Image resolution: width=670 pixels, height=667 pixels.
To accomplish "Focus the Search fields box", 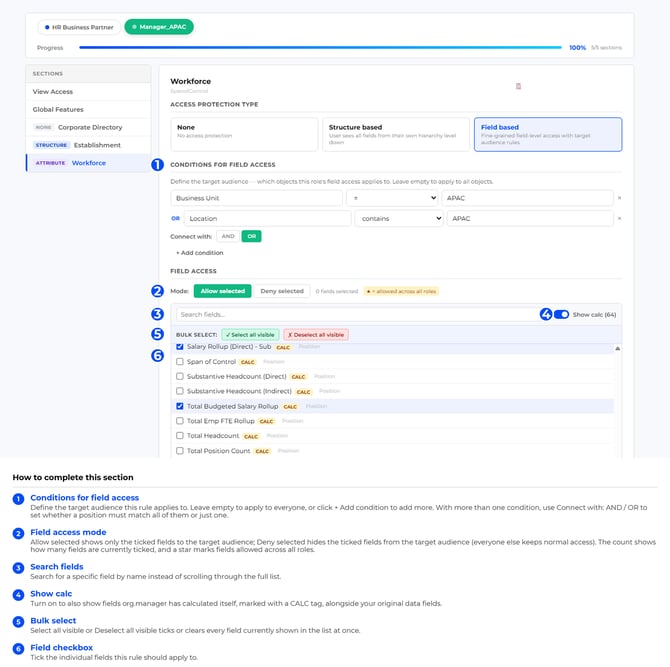I will point(357,314).
